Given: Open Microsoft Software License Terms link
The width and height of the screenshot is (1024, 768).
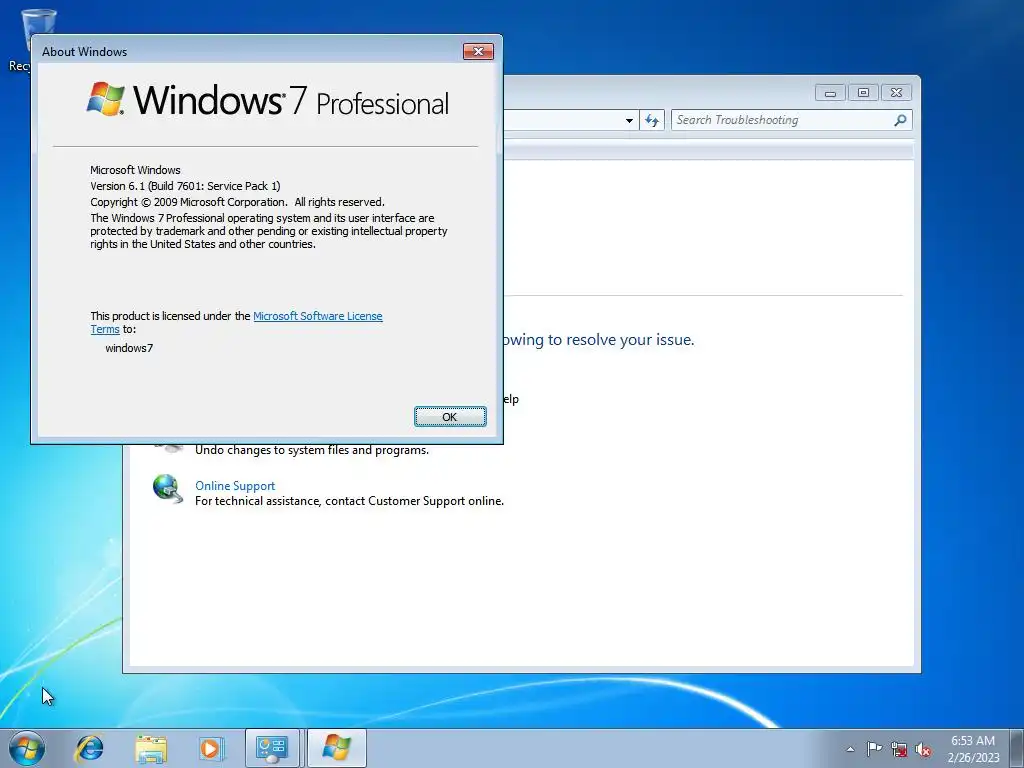Looking at the screenshot, I should coord(317,316).
